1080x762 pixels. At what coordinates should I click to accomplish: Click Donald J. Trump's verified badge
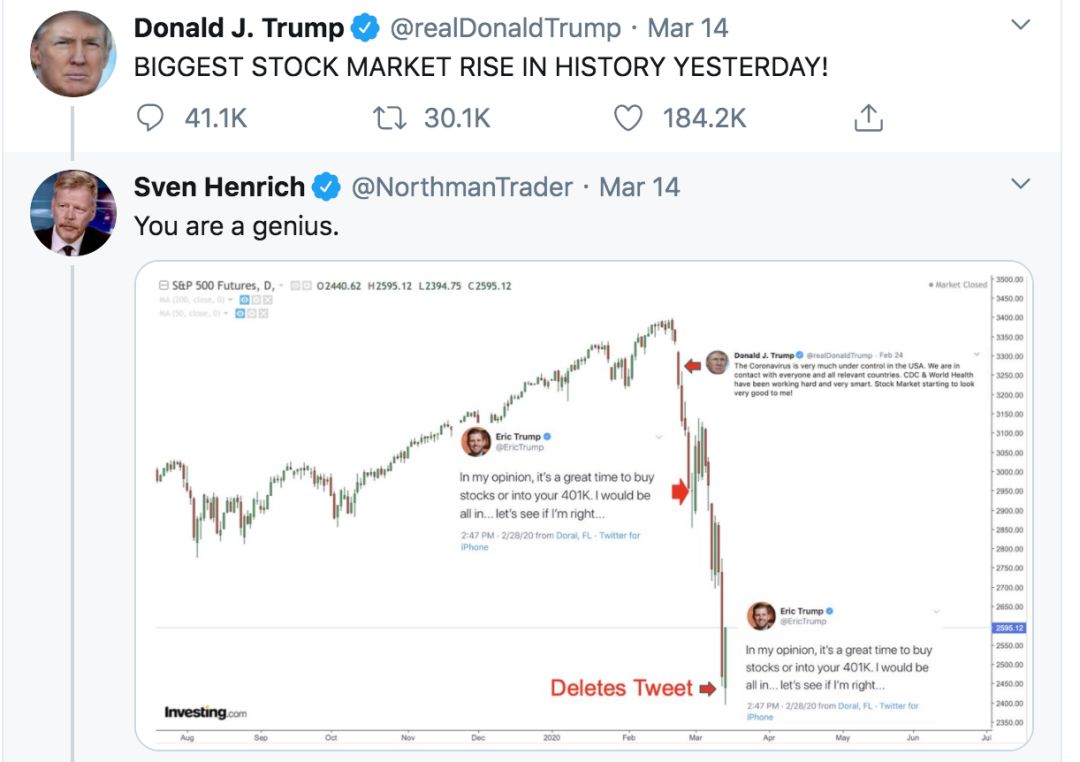pyautogui.click(x=366, y=29)
